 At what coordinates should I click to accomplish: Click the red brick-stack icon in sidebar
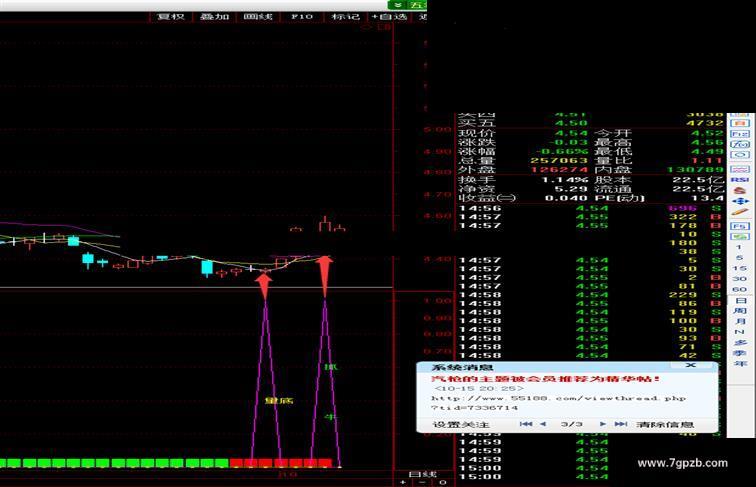pyautogui.click(x=740, y=190)
